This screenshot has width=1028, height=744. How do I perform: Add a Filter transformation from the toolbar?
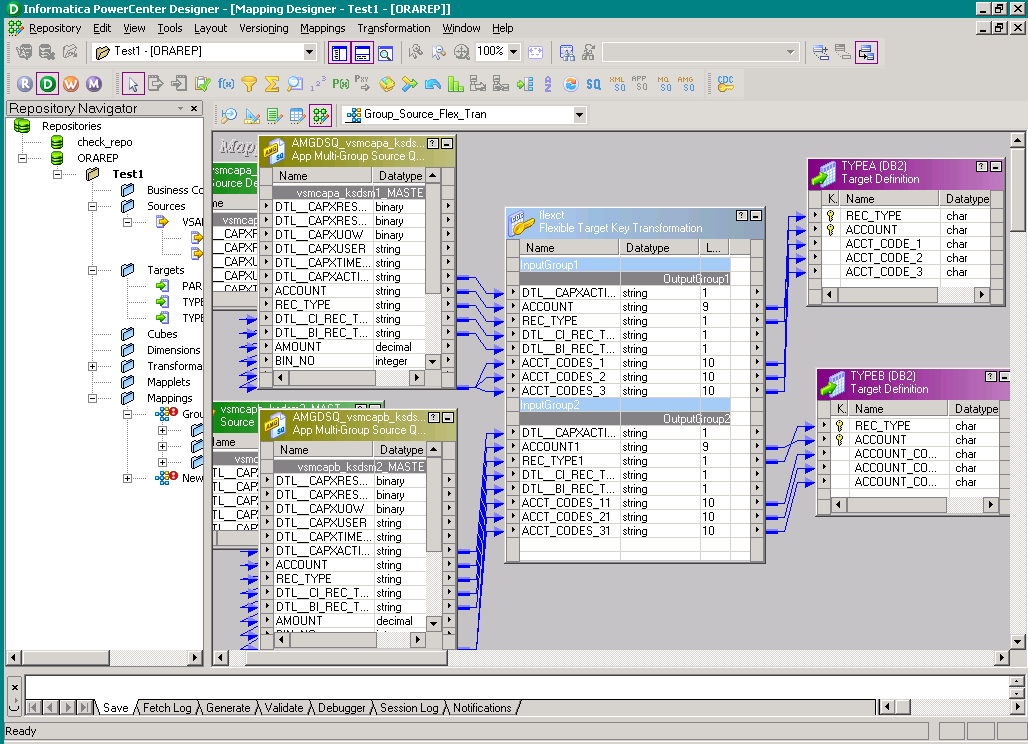click(x=249, y=83)
